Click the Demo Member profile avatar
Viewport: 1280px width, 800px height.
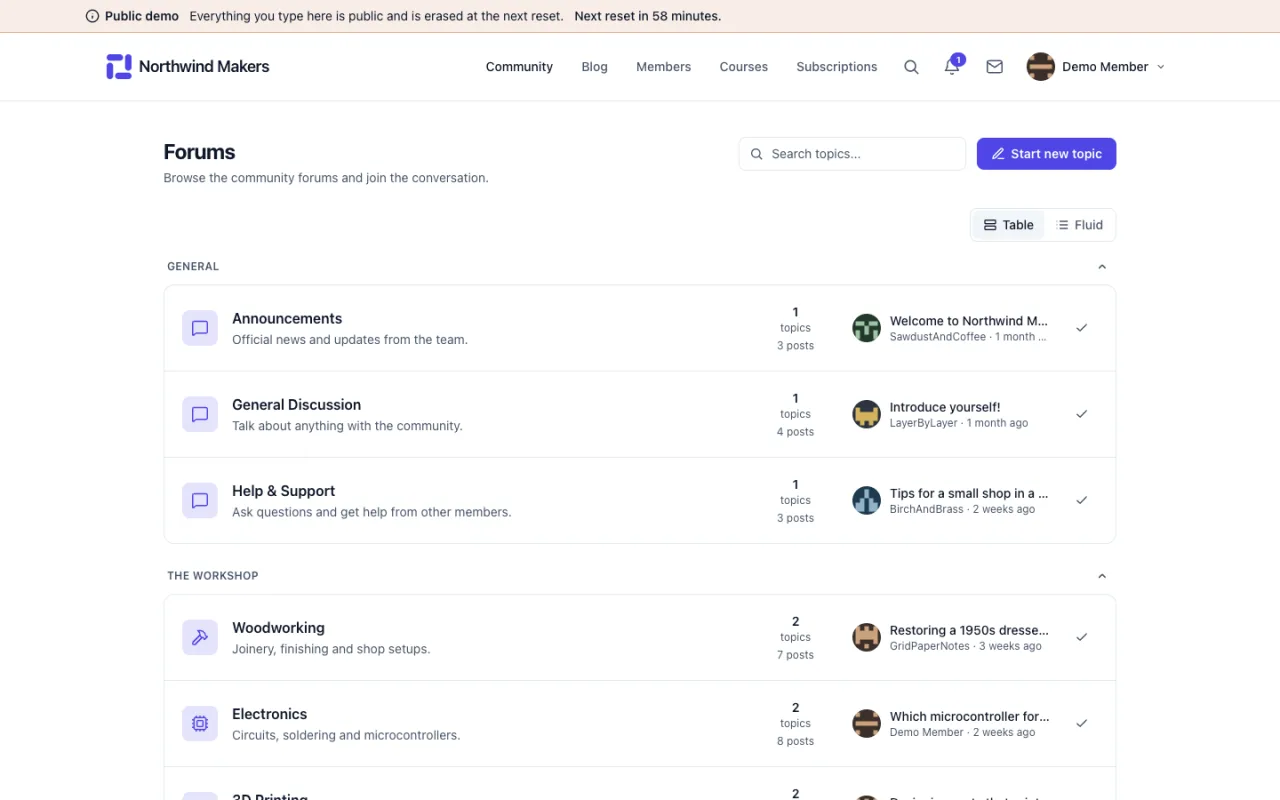(x=1040, y=67)
